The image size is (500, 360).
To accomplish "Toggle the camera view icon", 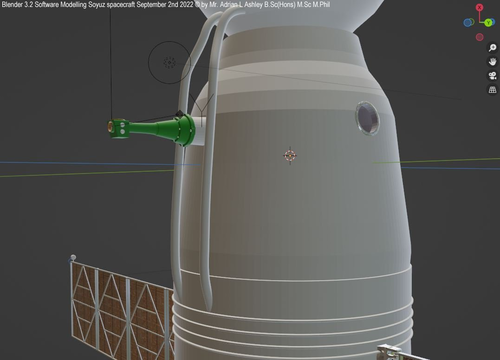I will (492, 76).
